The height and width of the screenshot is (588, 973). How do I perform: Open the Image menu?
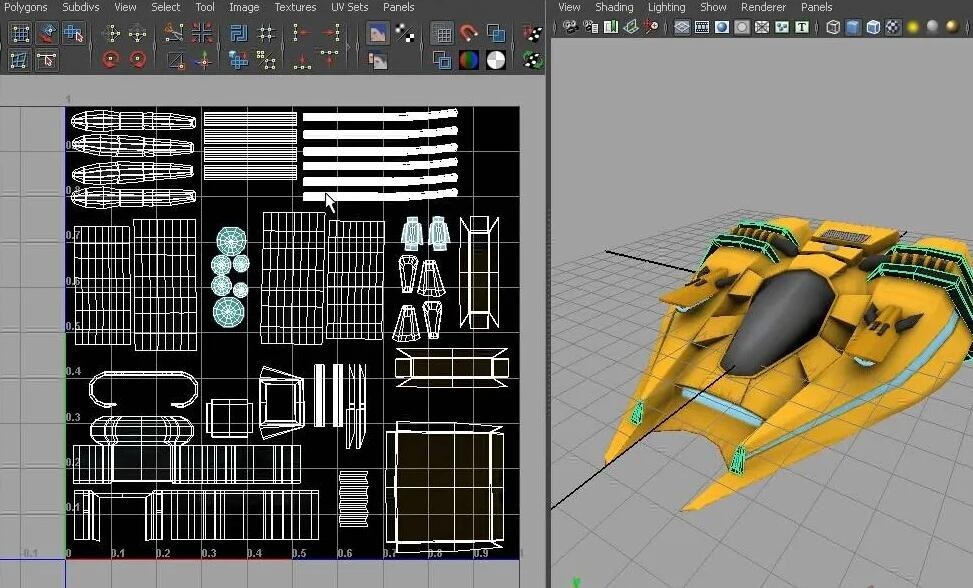click(244, 7)
